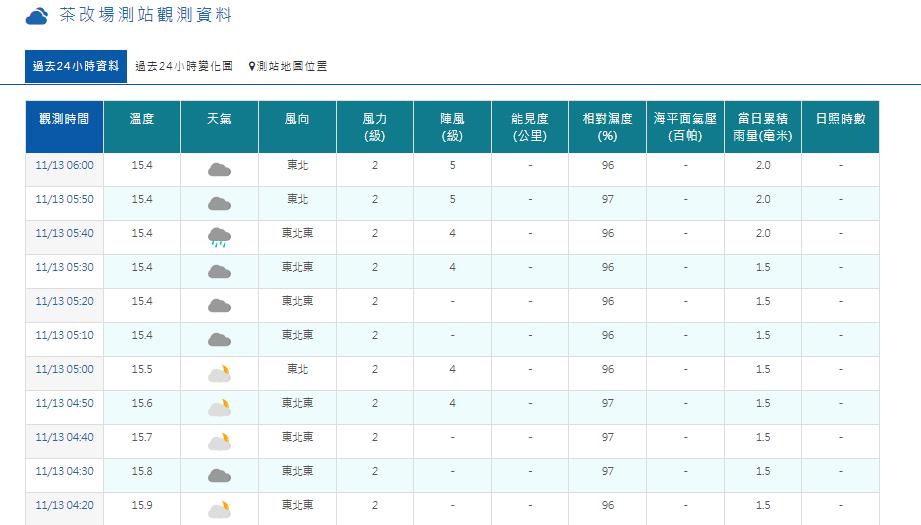Screen dimensions: 921x525
Task: Click the 風力(級) column header
Action: (x=375, y=127)
